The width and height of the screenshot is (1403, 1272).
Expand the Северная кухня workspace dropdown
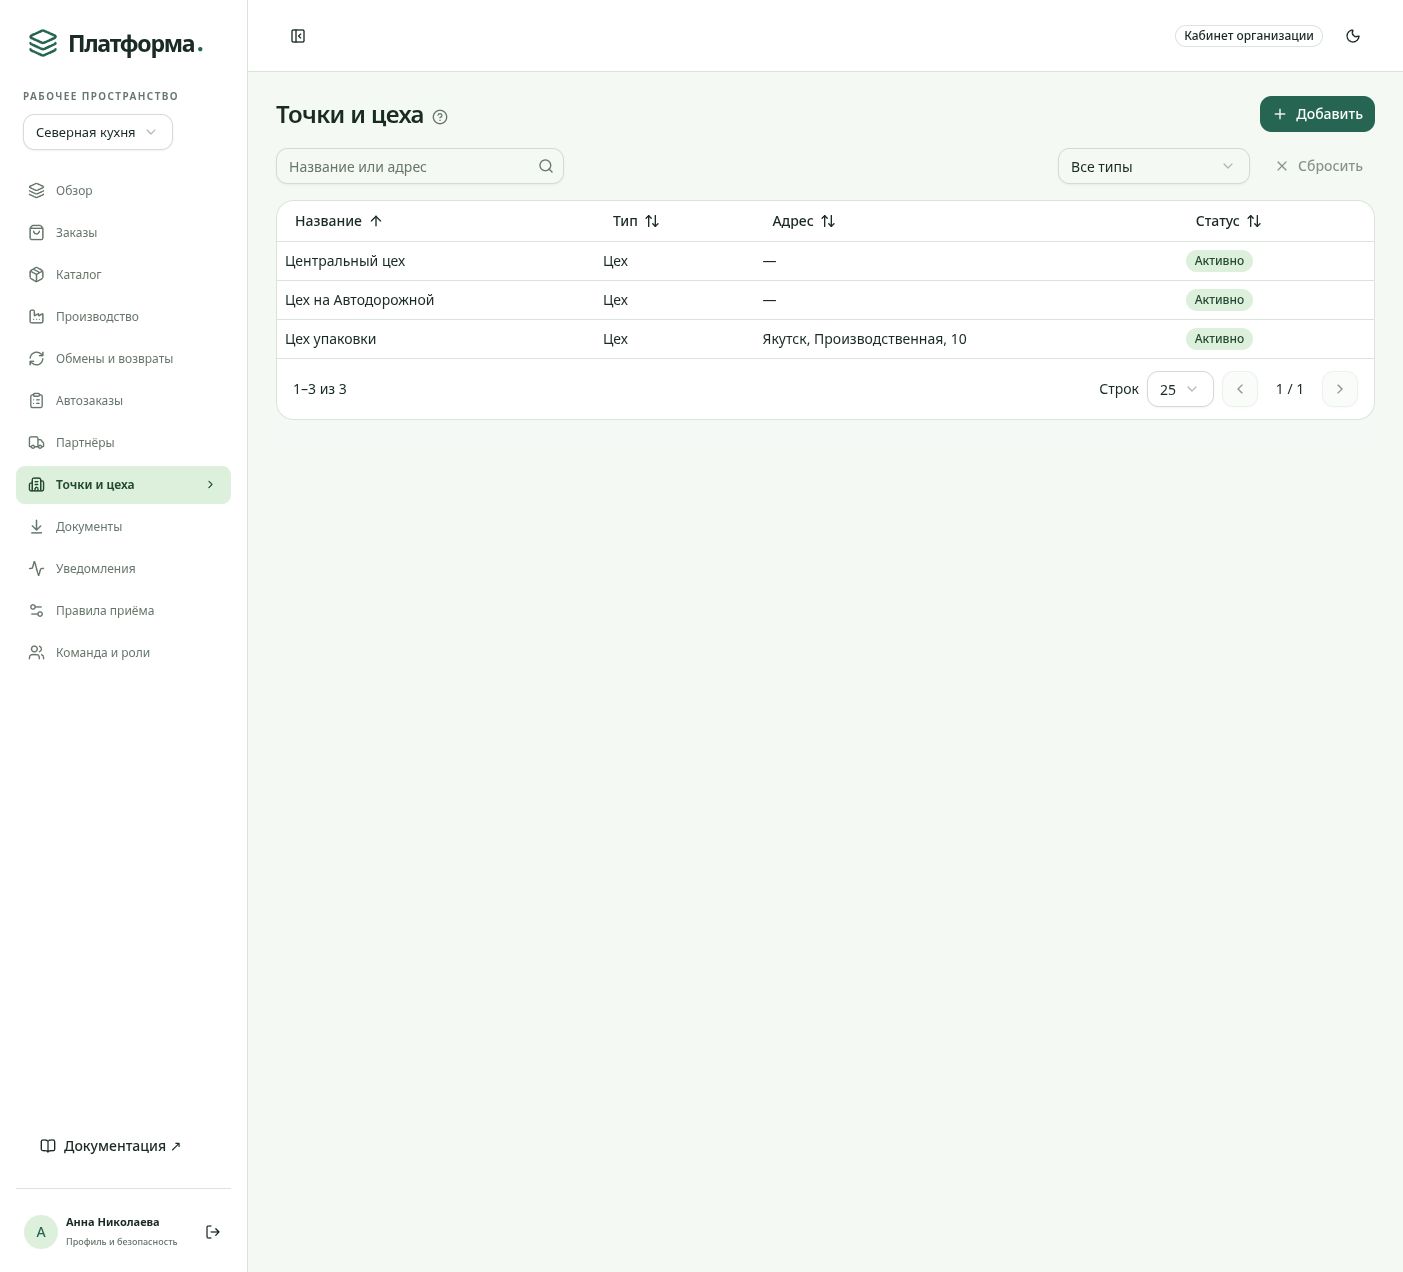coord(98,132)
